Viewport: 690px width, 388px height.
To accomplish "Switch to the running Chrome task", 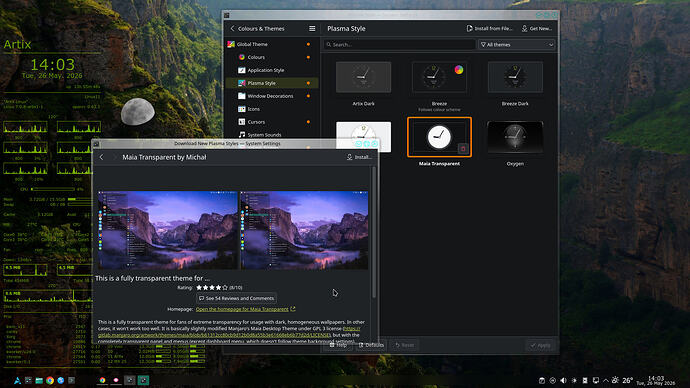I will (x=102, y=380).
